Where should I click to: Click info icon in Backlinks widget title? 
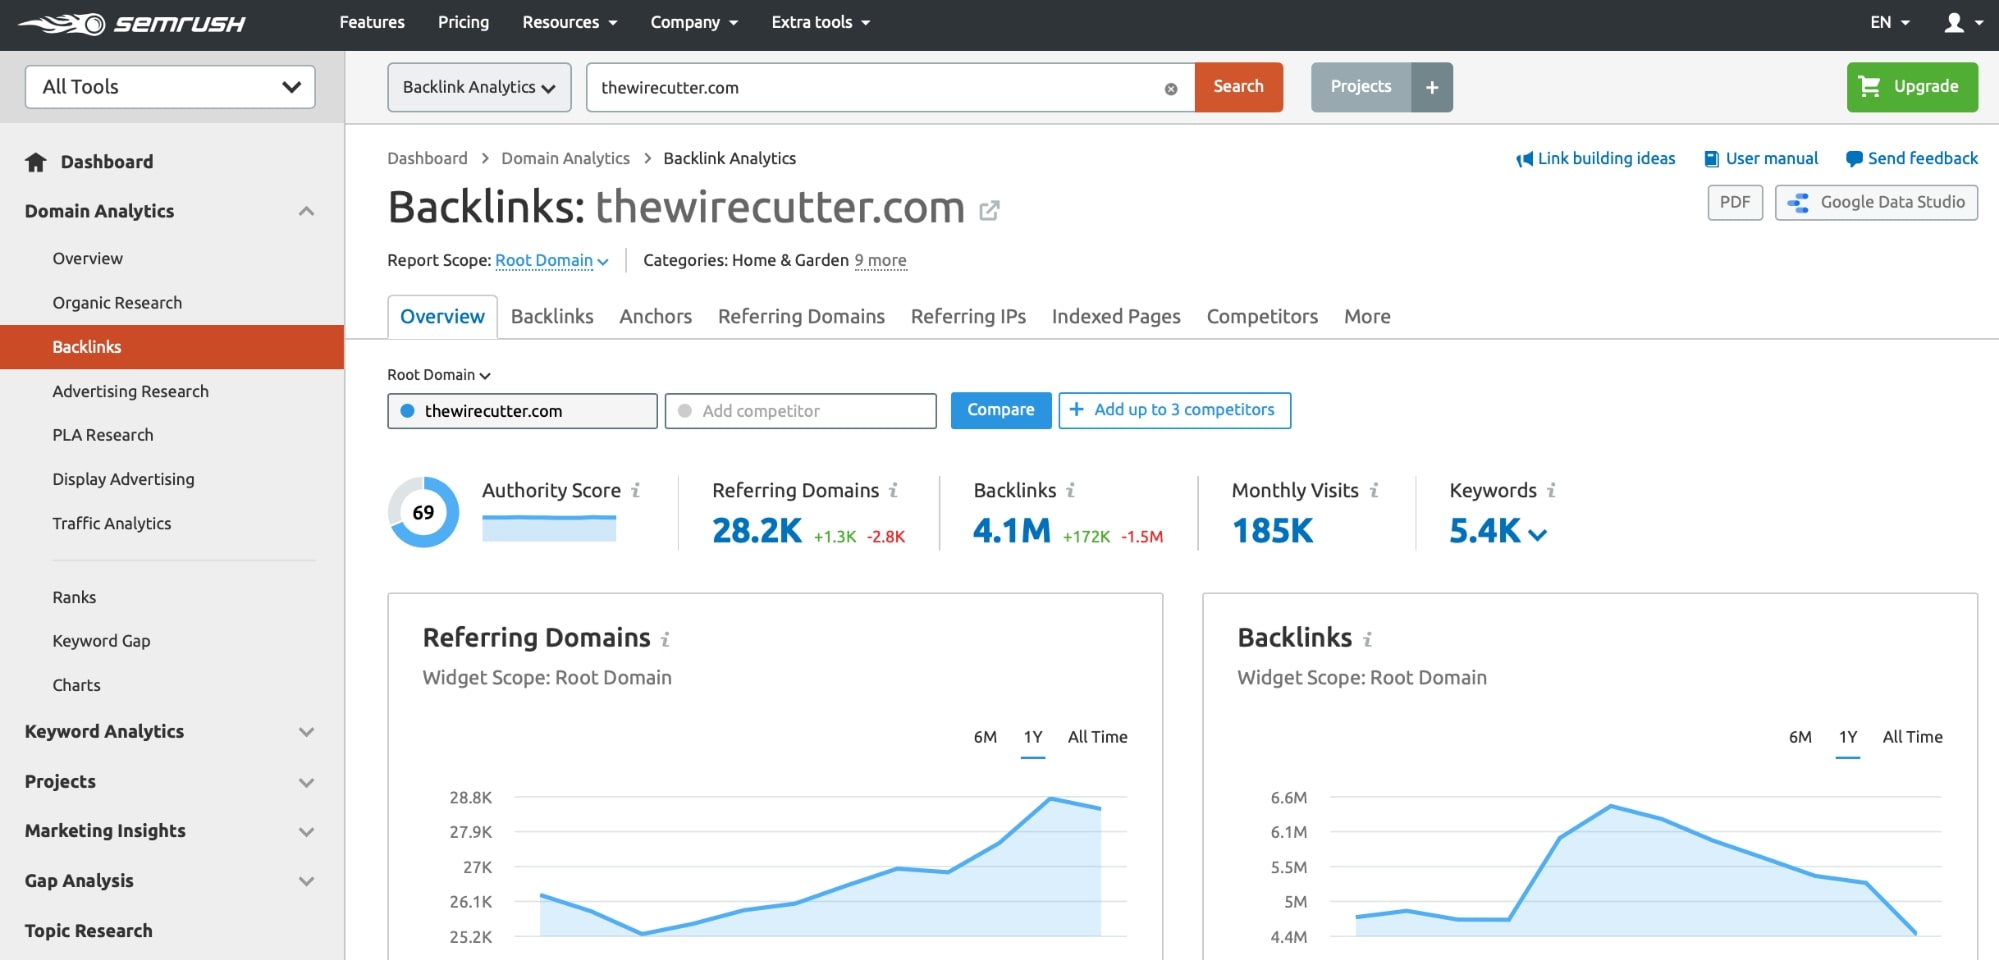tap(1368, 639)
